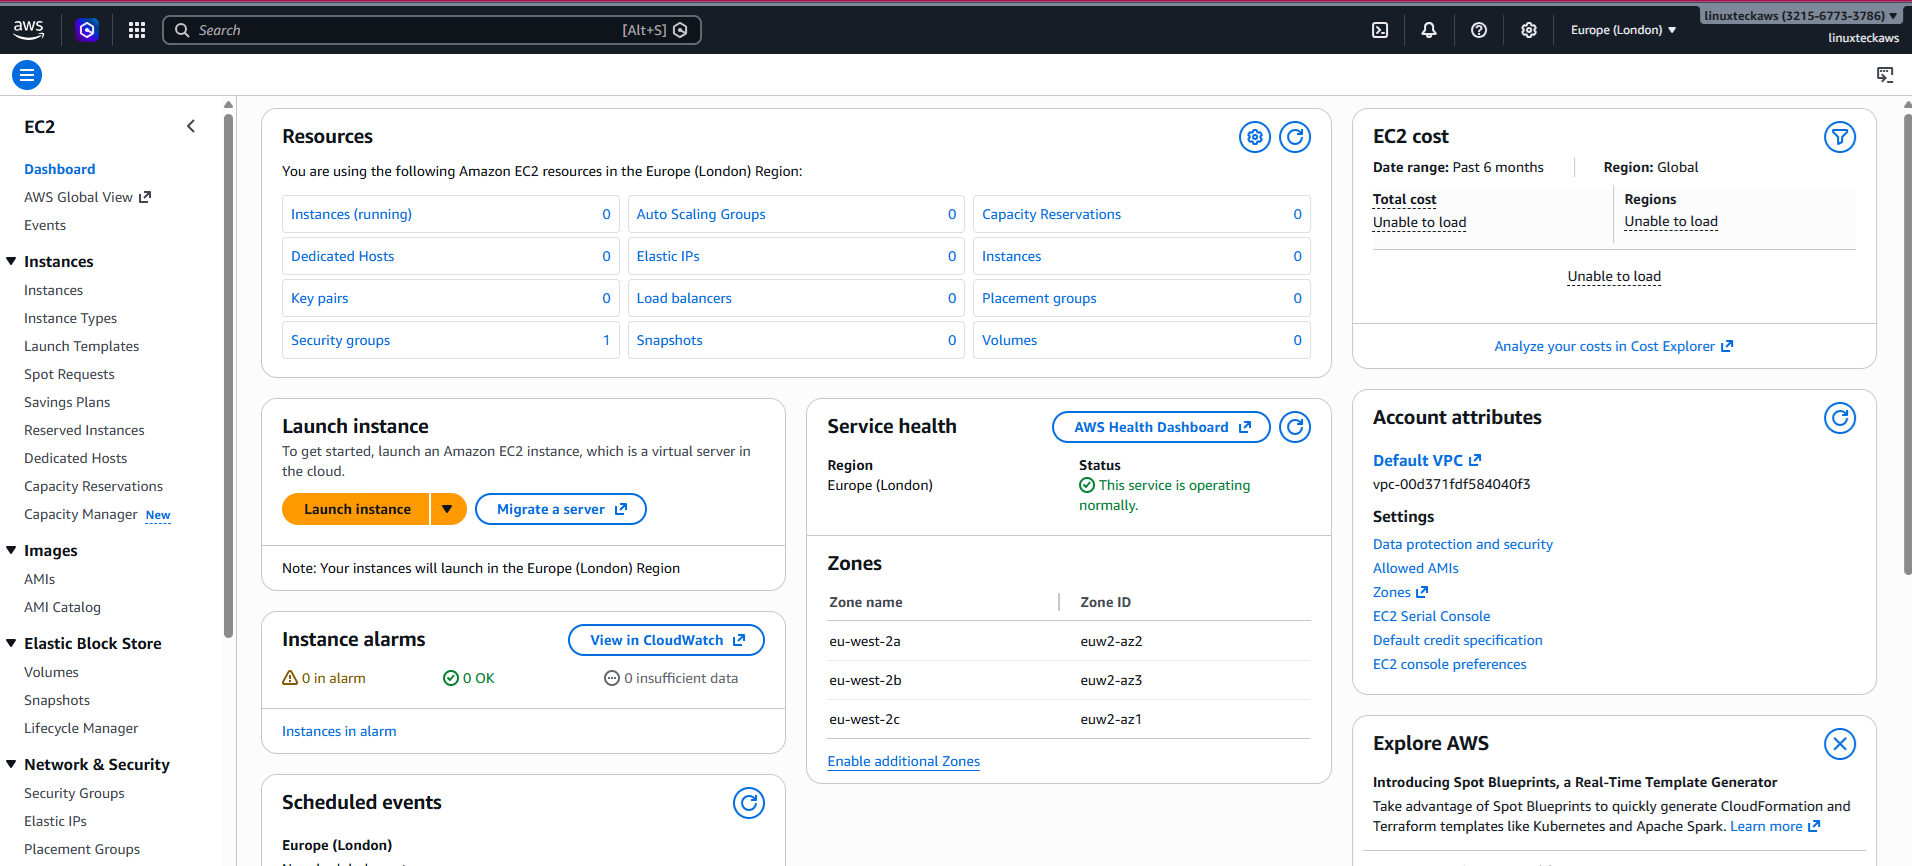
Task: Open Instances (running) resource tile
Action: click(451, 214)
